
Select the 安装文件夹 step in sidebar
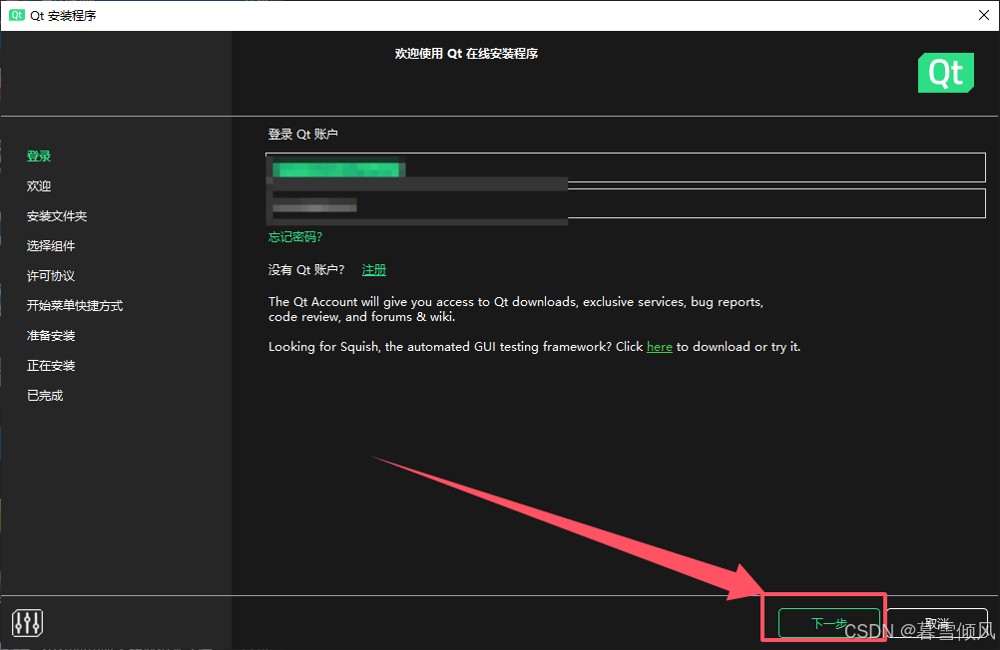point(57,216)
